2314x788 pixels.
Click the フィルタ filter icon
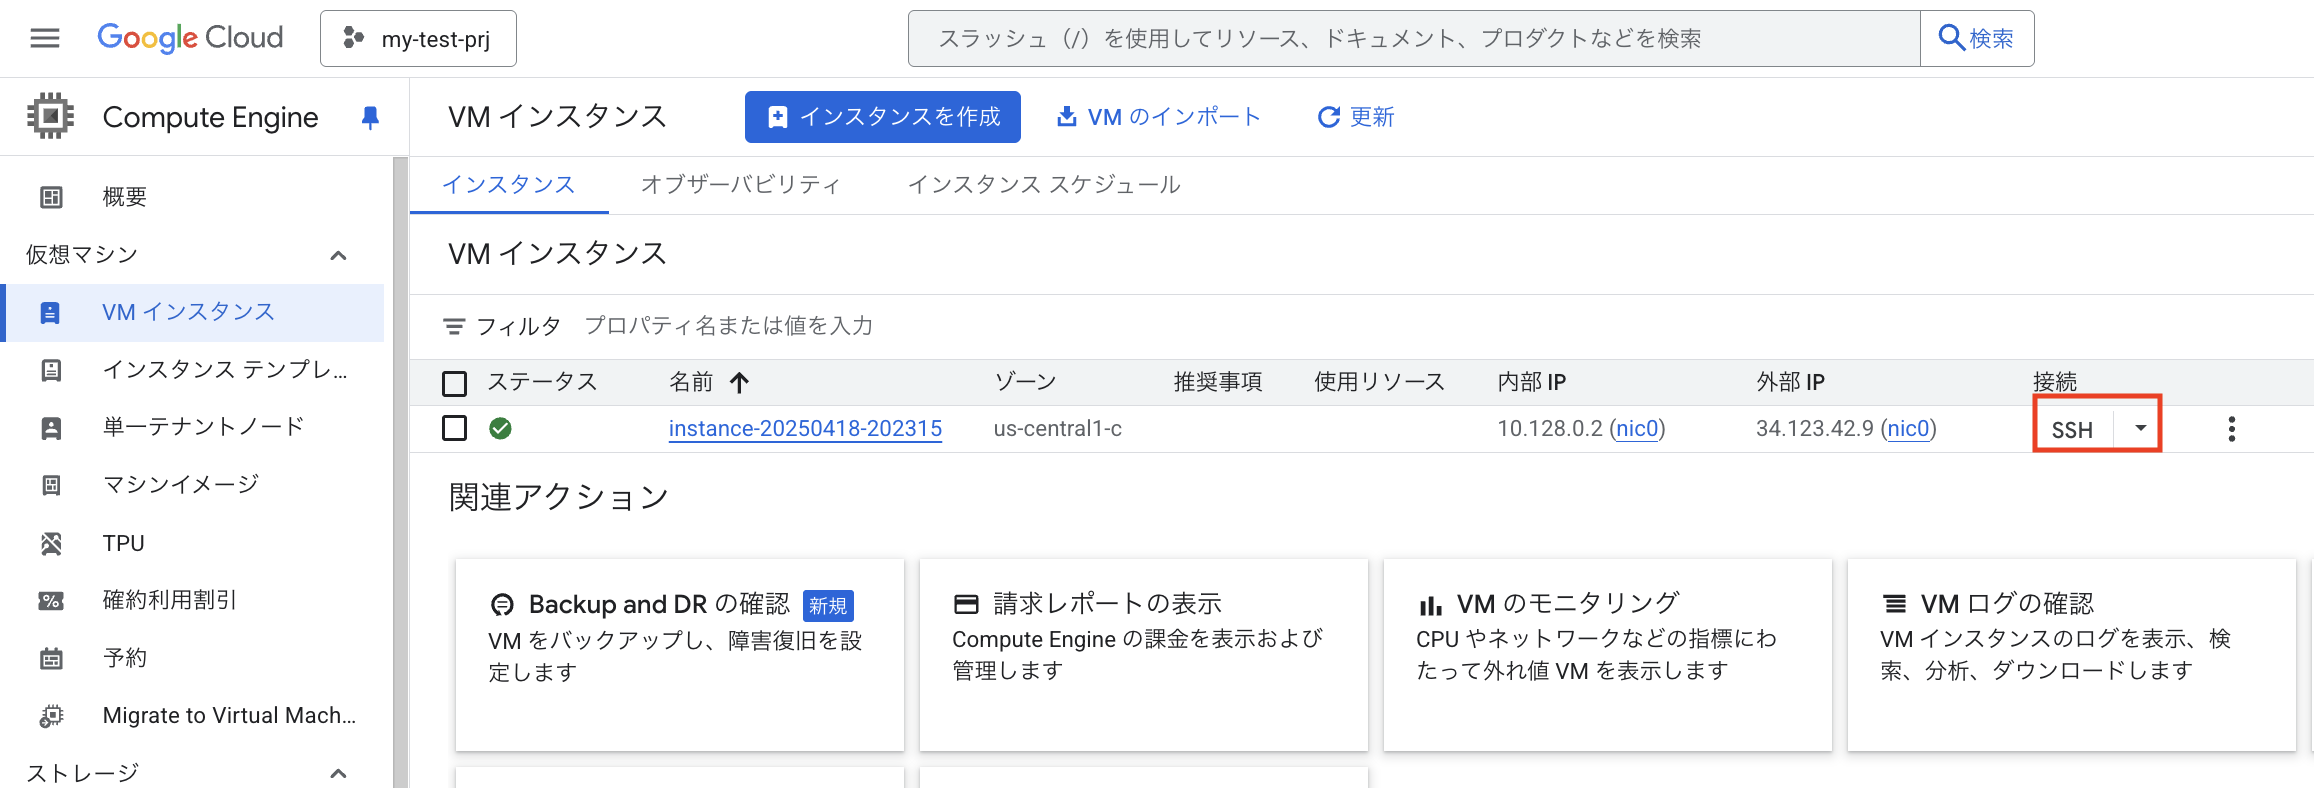pos(454,326)
